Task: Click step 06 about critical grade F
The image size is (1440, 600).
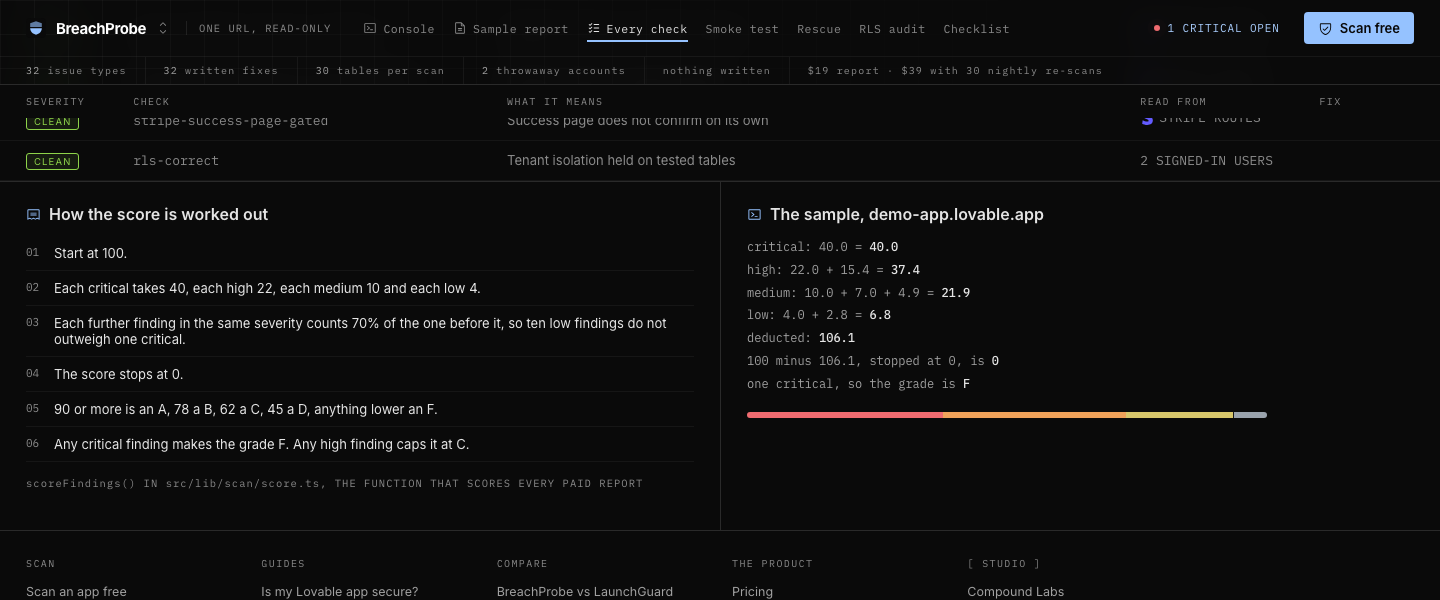Action: 359,444
